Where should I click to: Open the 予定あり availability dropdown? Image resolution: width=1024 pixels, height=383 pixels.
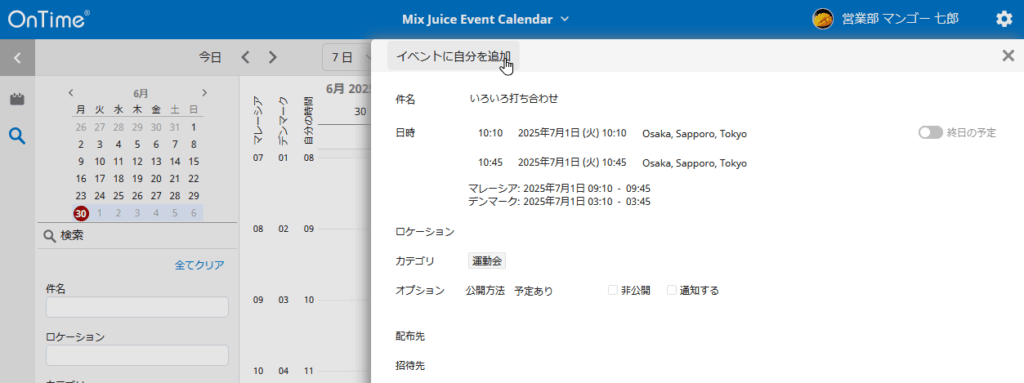coord(534,291)
